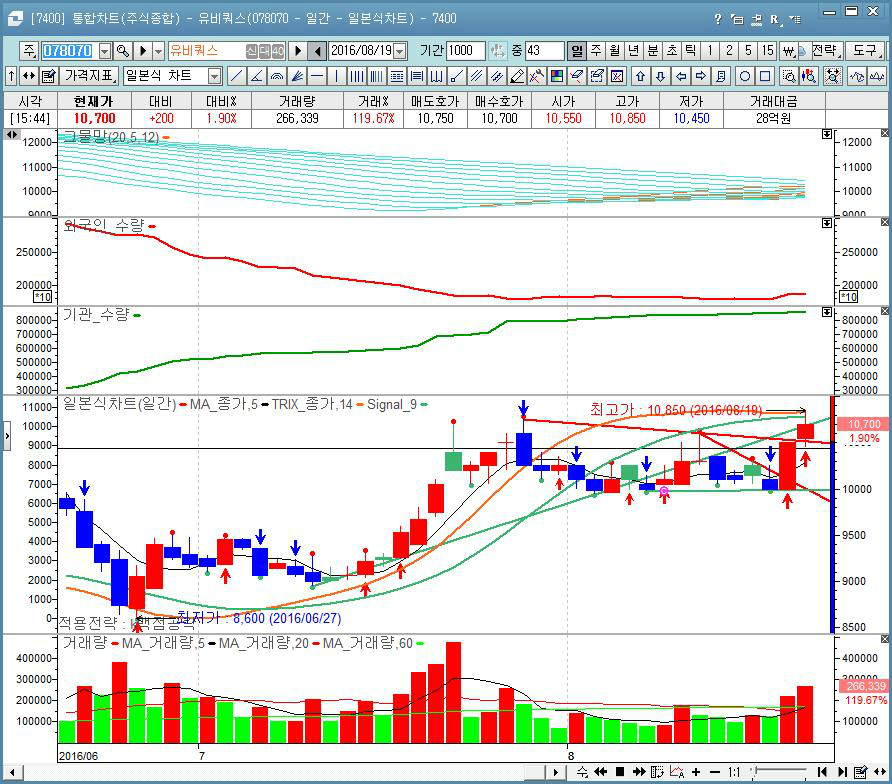Open the 일본식 차트 chart type dropdown
The image size is (892, 784).
tap(214, 76)
